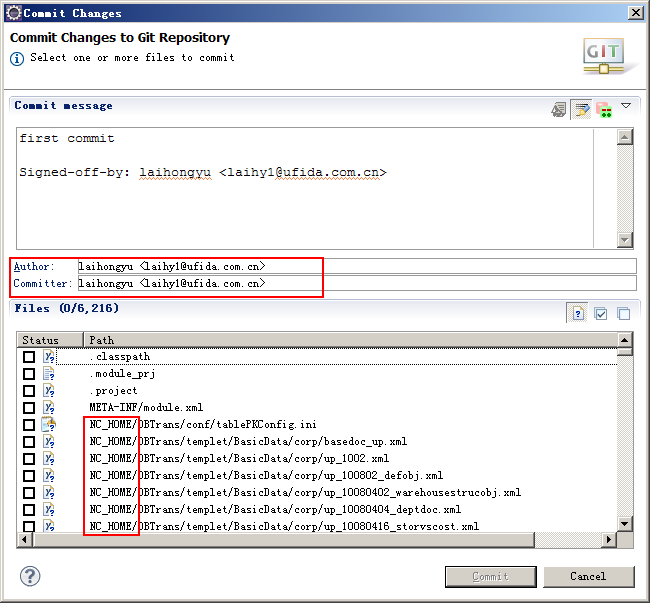Open commit message view menu arrow
The width and height of the screenshot is (650, 603).
coord(626,106)
